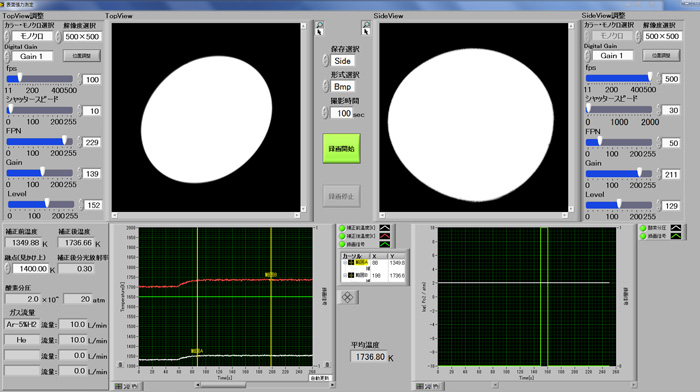The height and width of the screenshot is (392, 700).
Task: Click the SideView image scroll-left arrow
Action: pyautogui.click(x=382, y=215)
